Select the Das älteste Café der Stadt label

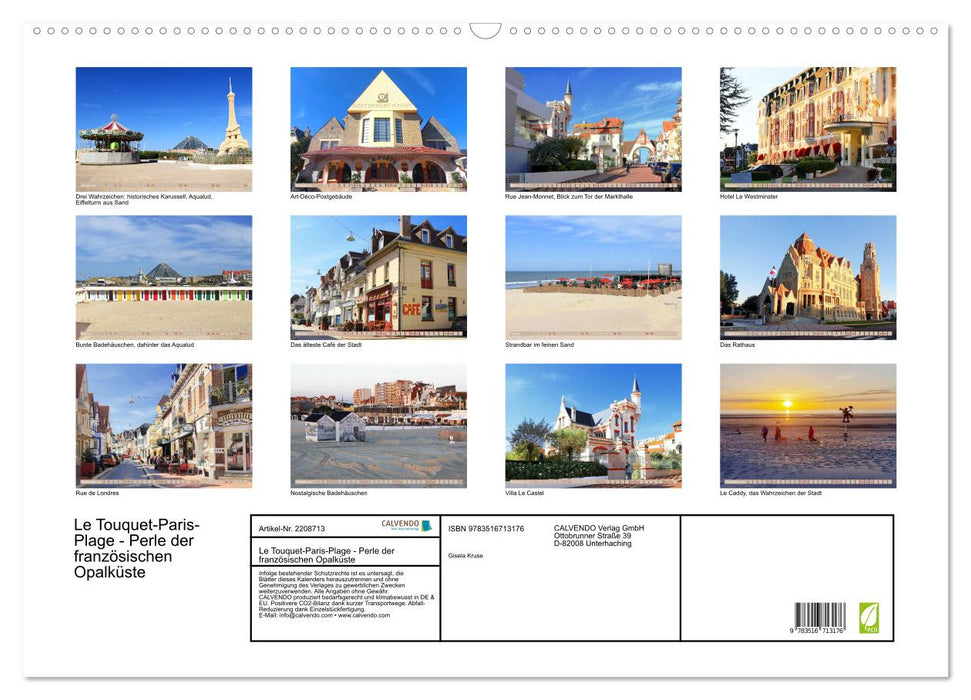click(324, 344)
